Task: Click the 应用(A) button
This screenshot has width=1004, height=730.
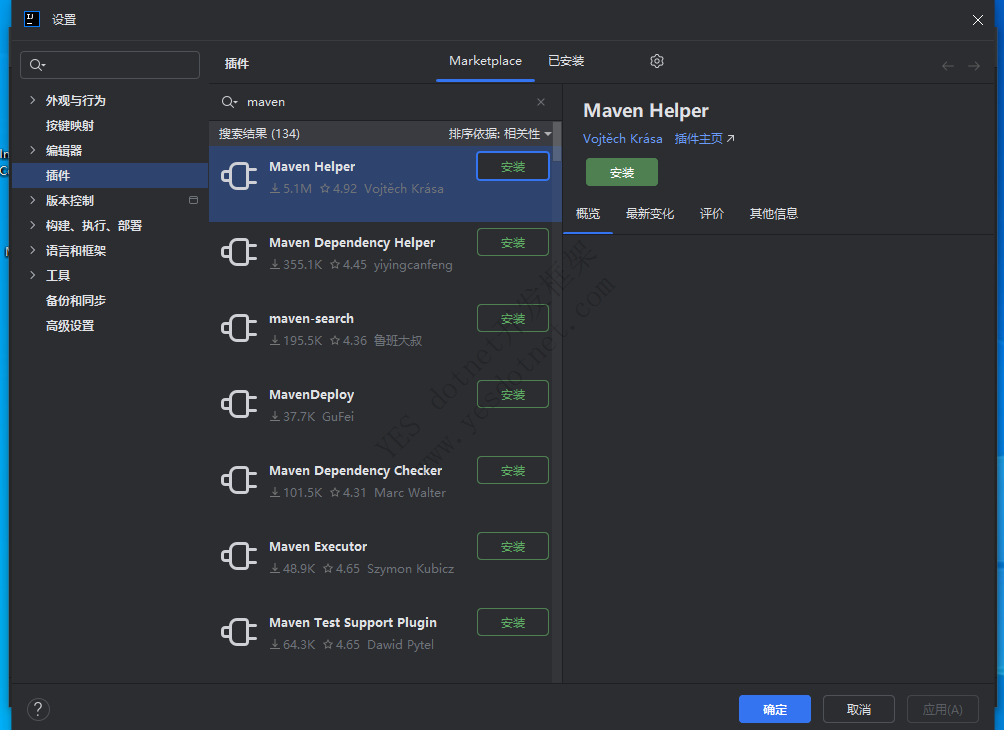Action: (x=943, y=709)
